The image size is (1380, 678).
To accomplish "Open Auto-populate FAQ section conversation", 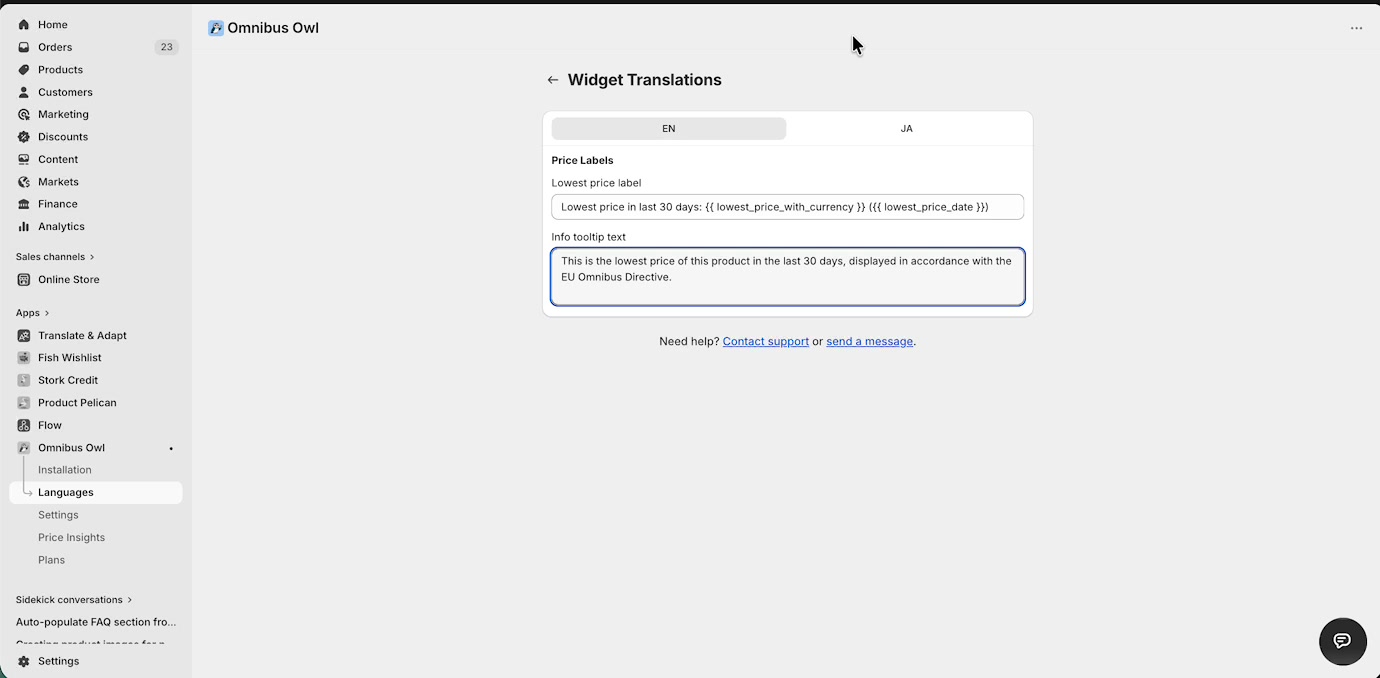I will point(96,622).
